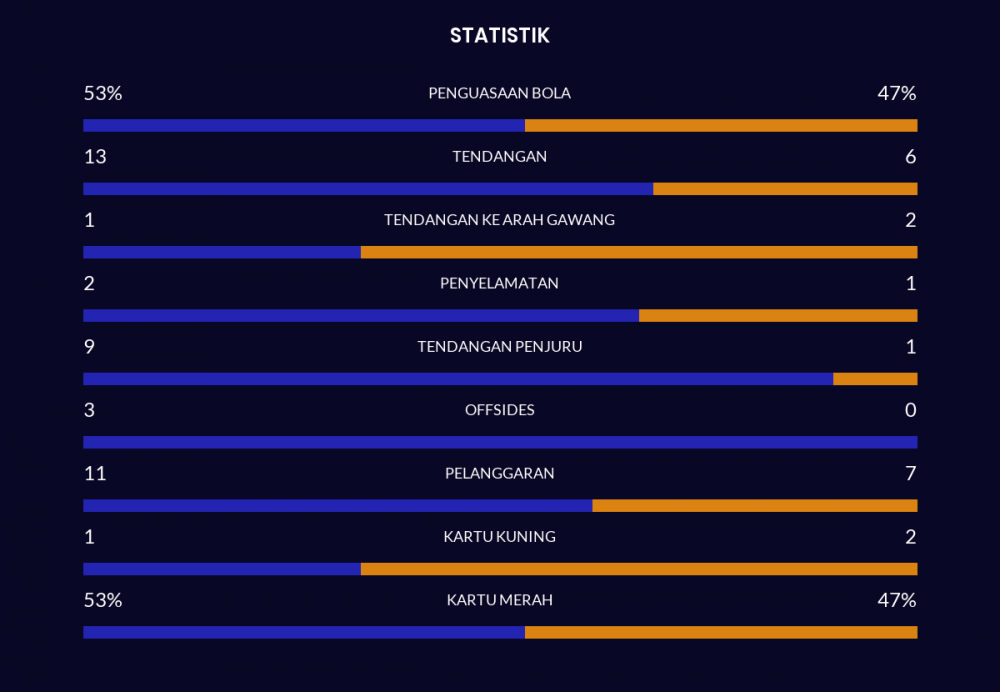Select the TENDANGAN KE ARAH GAWANG label
Image resolution: width=1000 pixels, height=692 pixels.
point(499,220)
